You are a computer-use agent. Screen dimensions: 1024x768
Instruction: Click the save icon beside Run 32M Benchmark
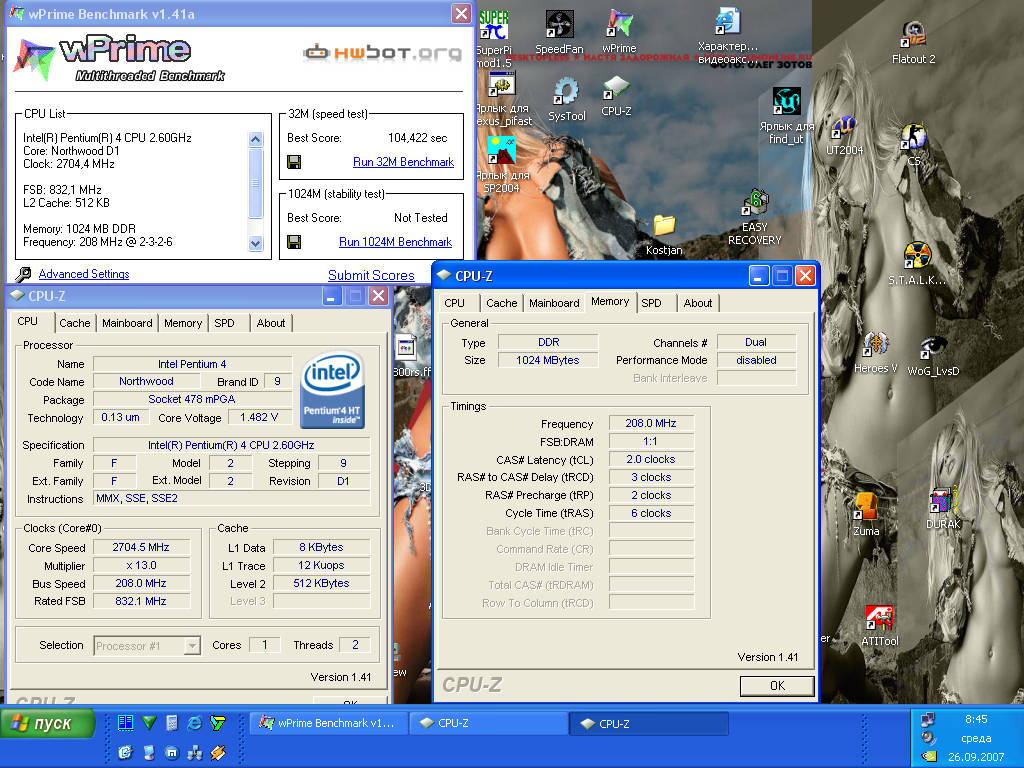point(295,162)
